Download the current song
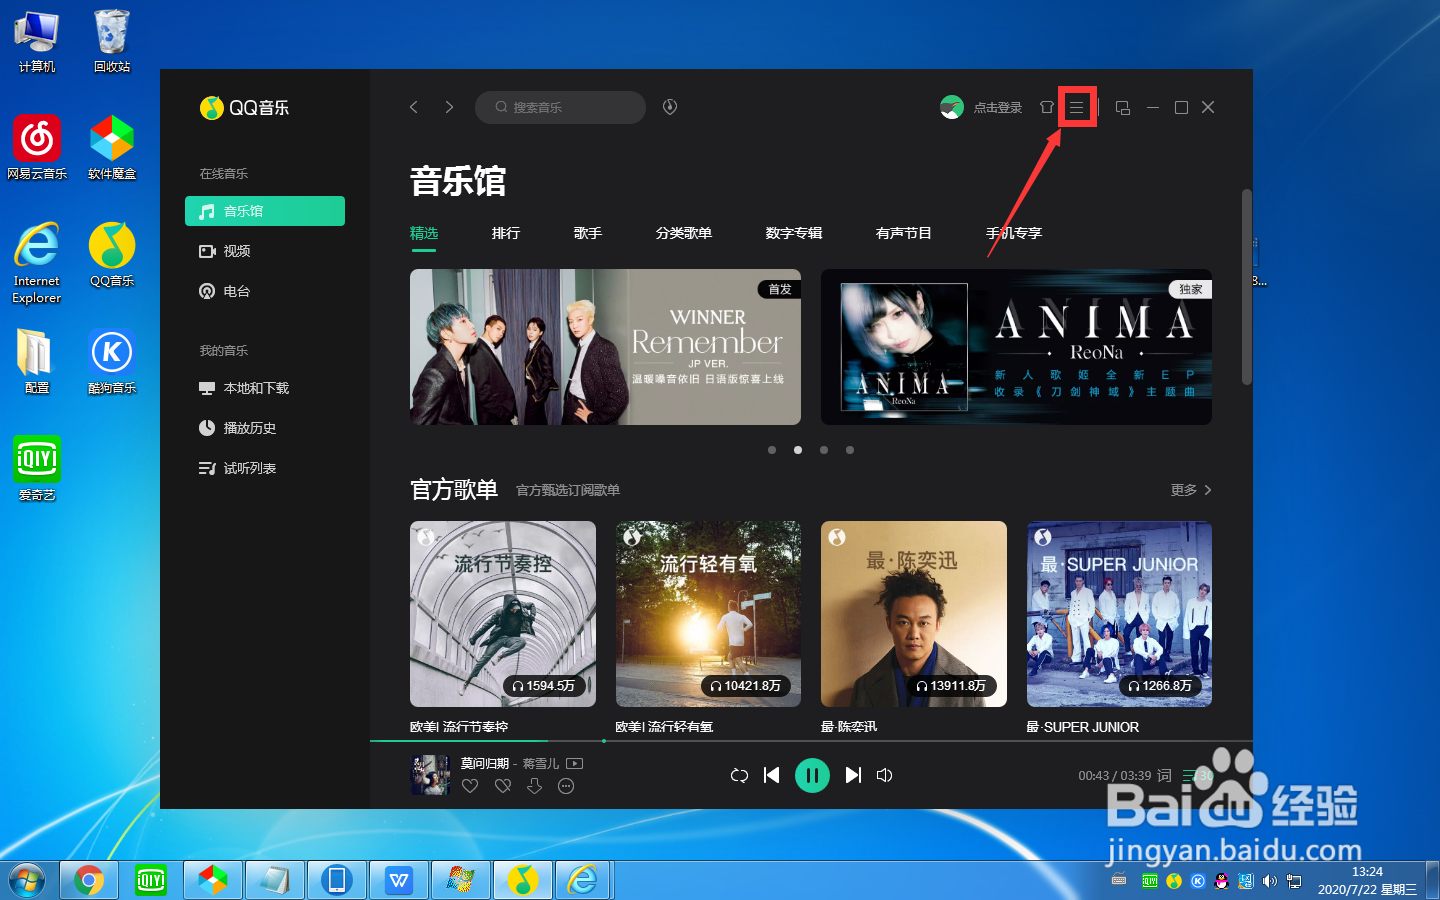This screenshot has height=900, width=1440. (535, 786)
